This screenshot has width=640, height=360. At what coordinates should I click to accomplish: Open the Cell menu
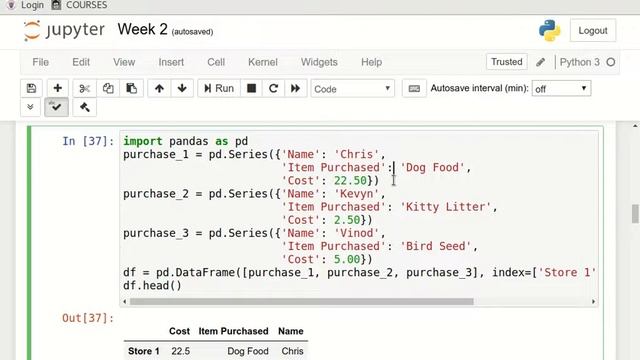pos(216,62)
